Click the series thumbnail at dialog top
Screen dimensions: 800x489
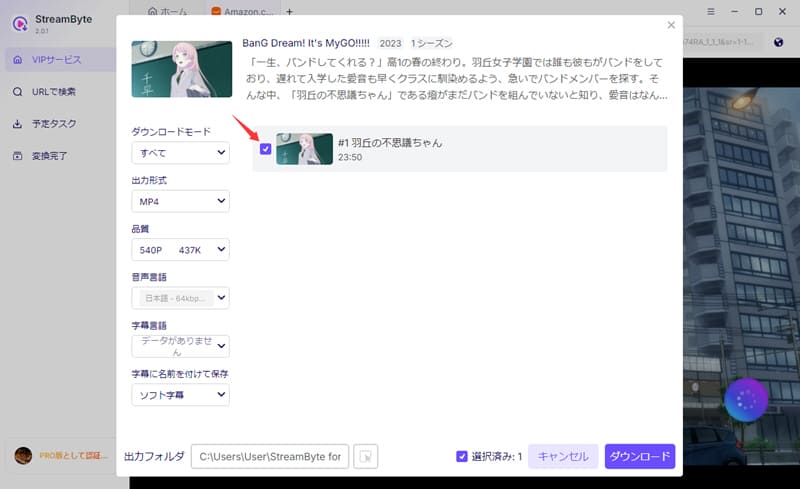click(x=182, y=69)
